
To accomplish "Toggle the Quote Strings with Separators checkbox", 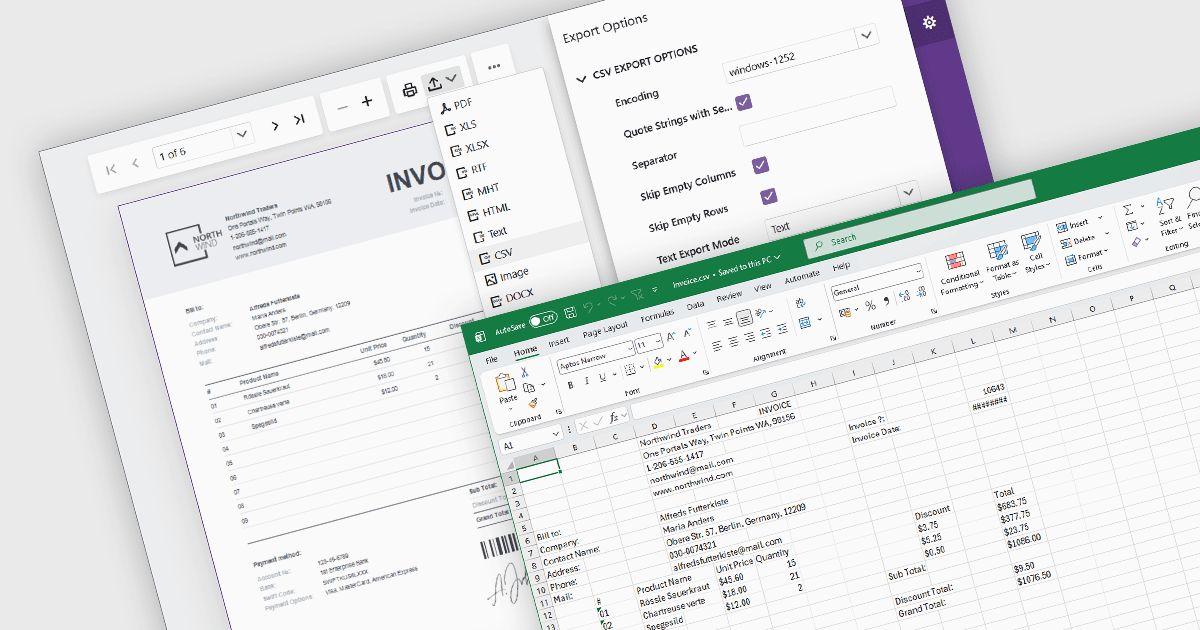I will click(x=744, y=101).
